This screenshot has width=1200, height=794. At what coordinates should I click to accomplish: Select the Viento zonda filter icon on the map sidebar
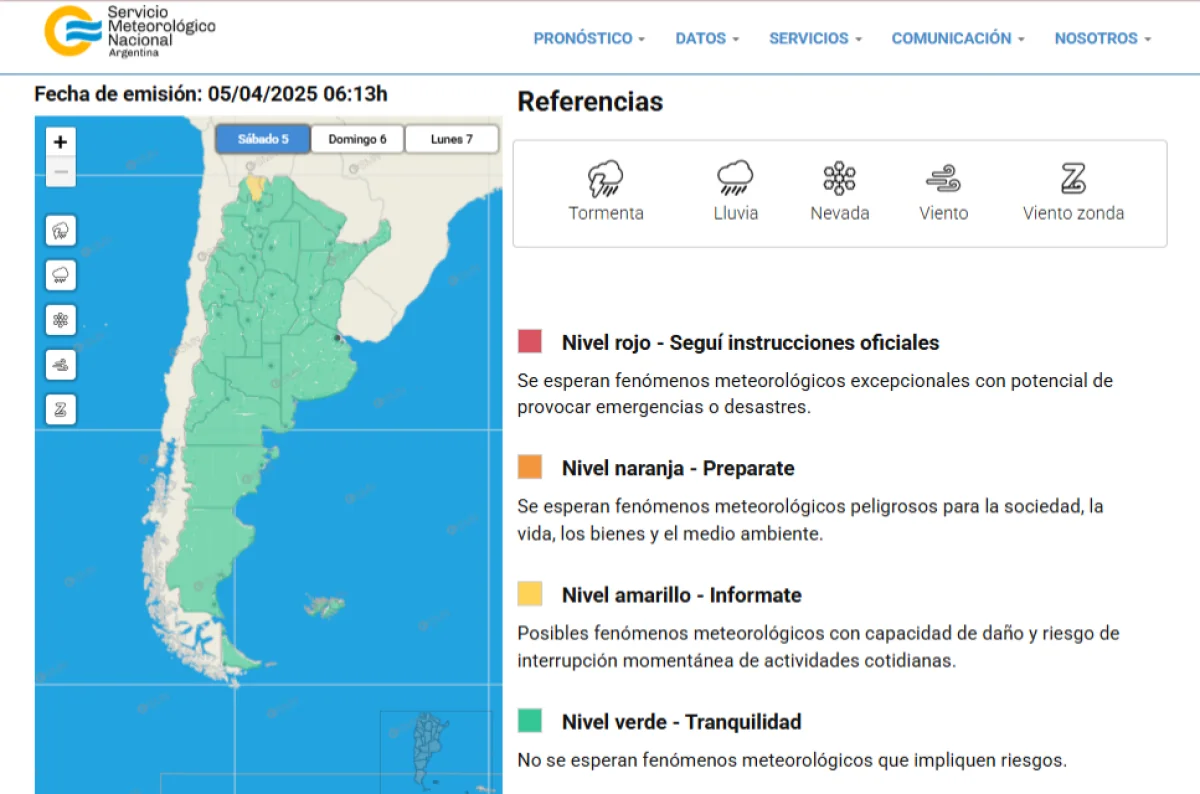[60, 408]
